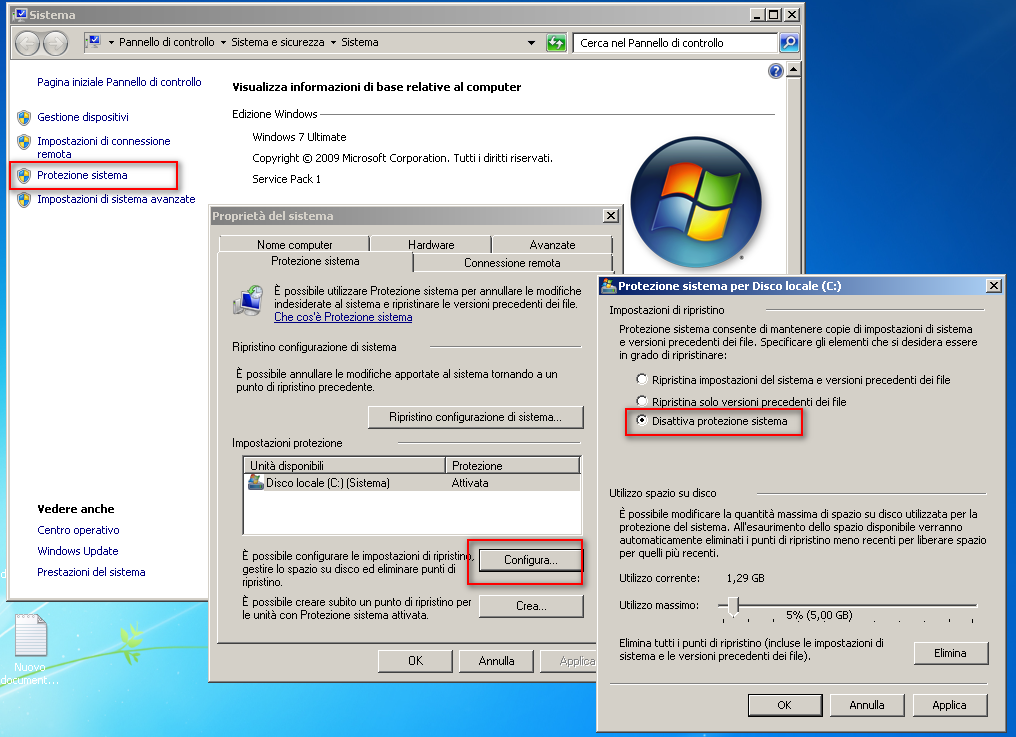Open Centro operativo link

coord(78,530)
